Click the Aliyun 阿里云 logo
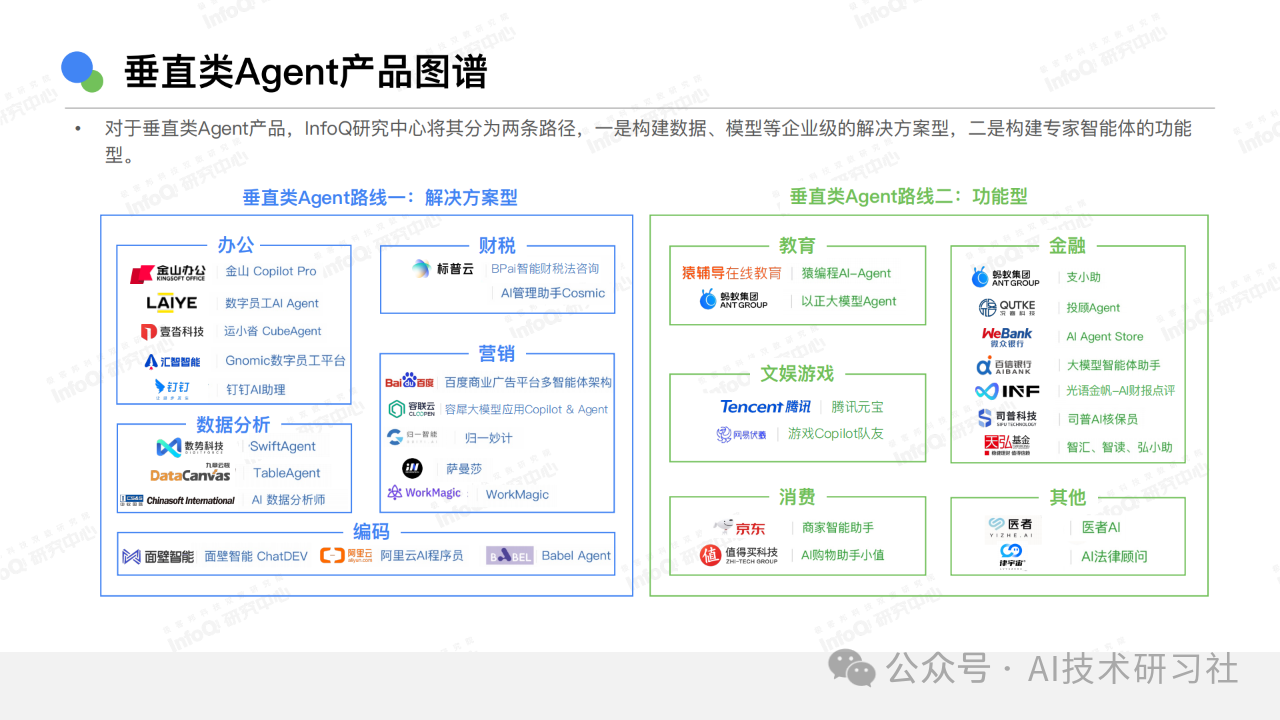The image size is (1280, 720). pos(346,556)
